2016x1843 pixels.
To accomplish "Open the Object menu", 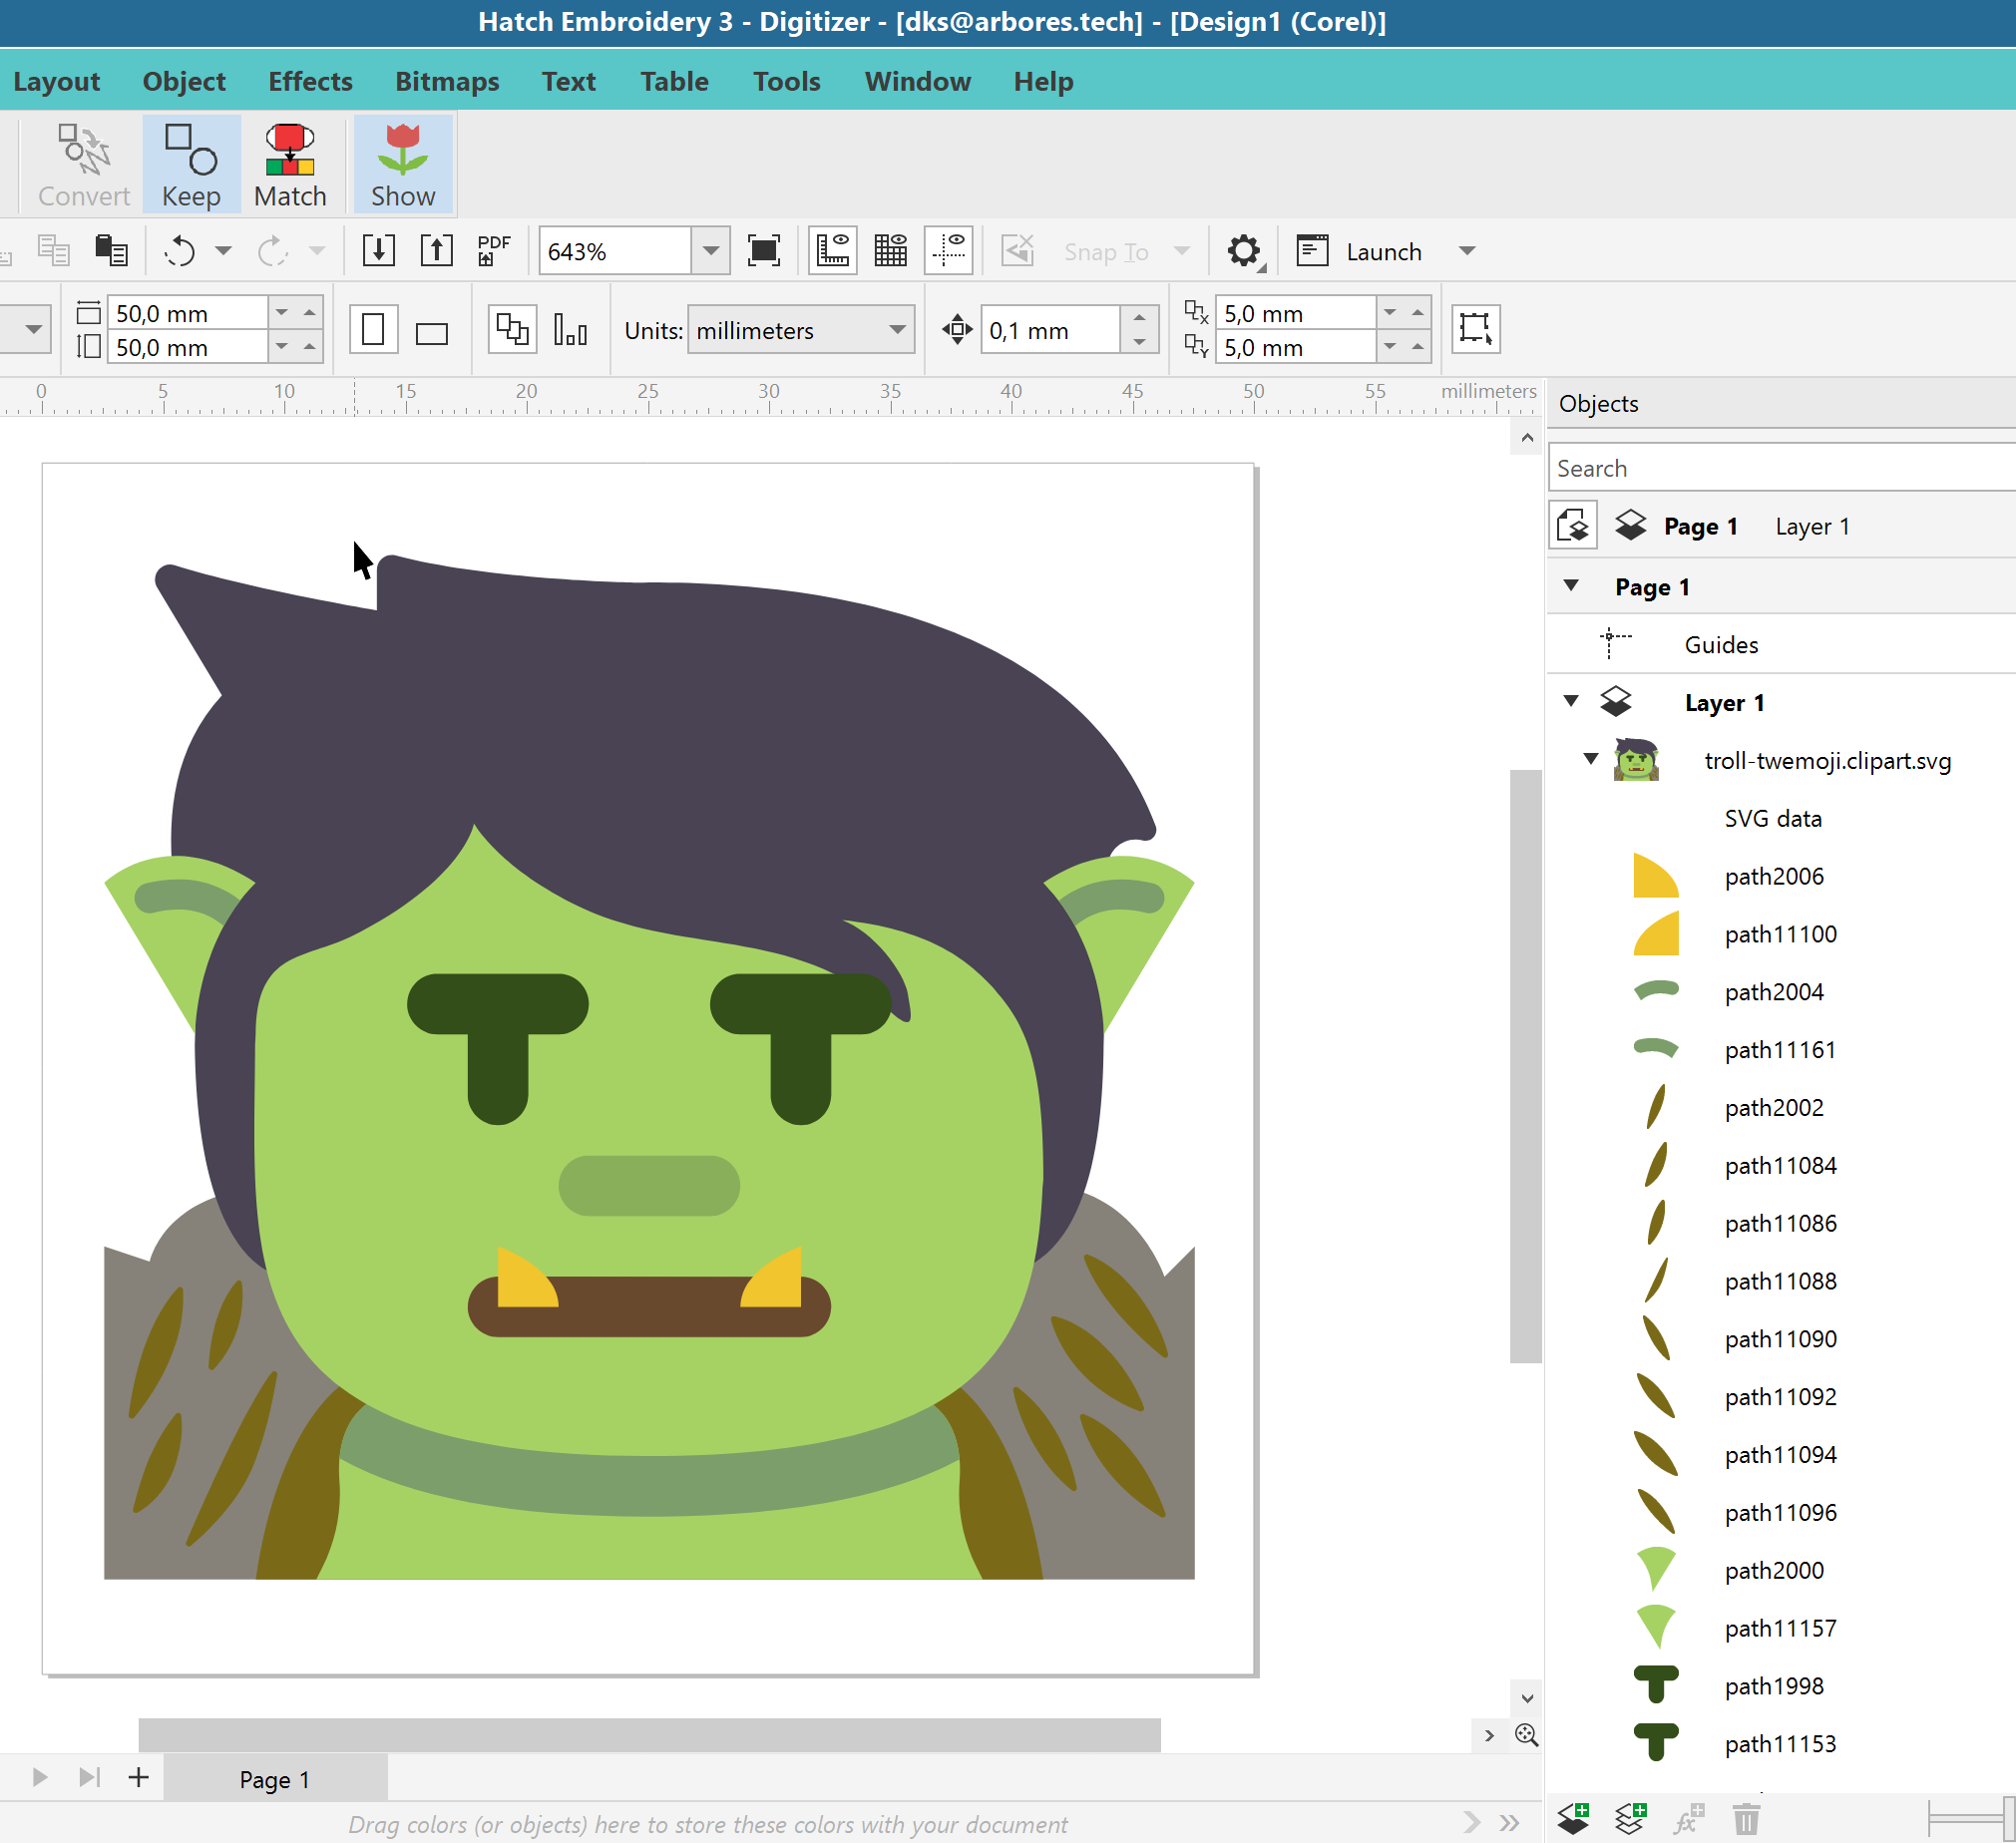I will (x=184, y=81).
